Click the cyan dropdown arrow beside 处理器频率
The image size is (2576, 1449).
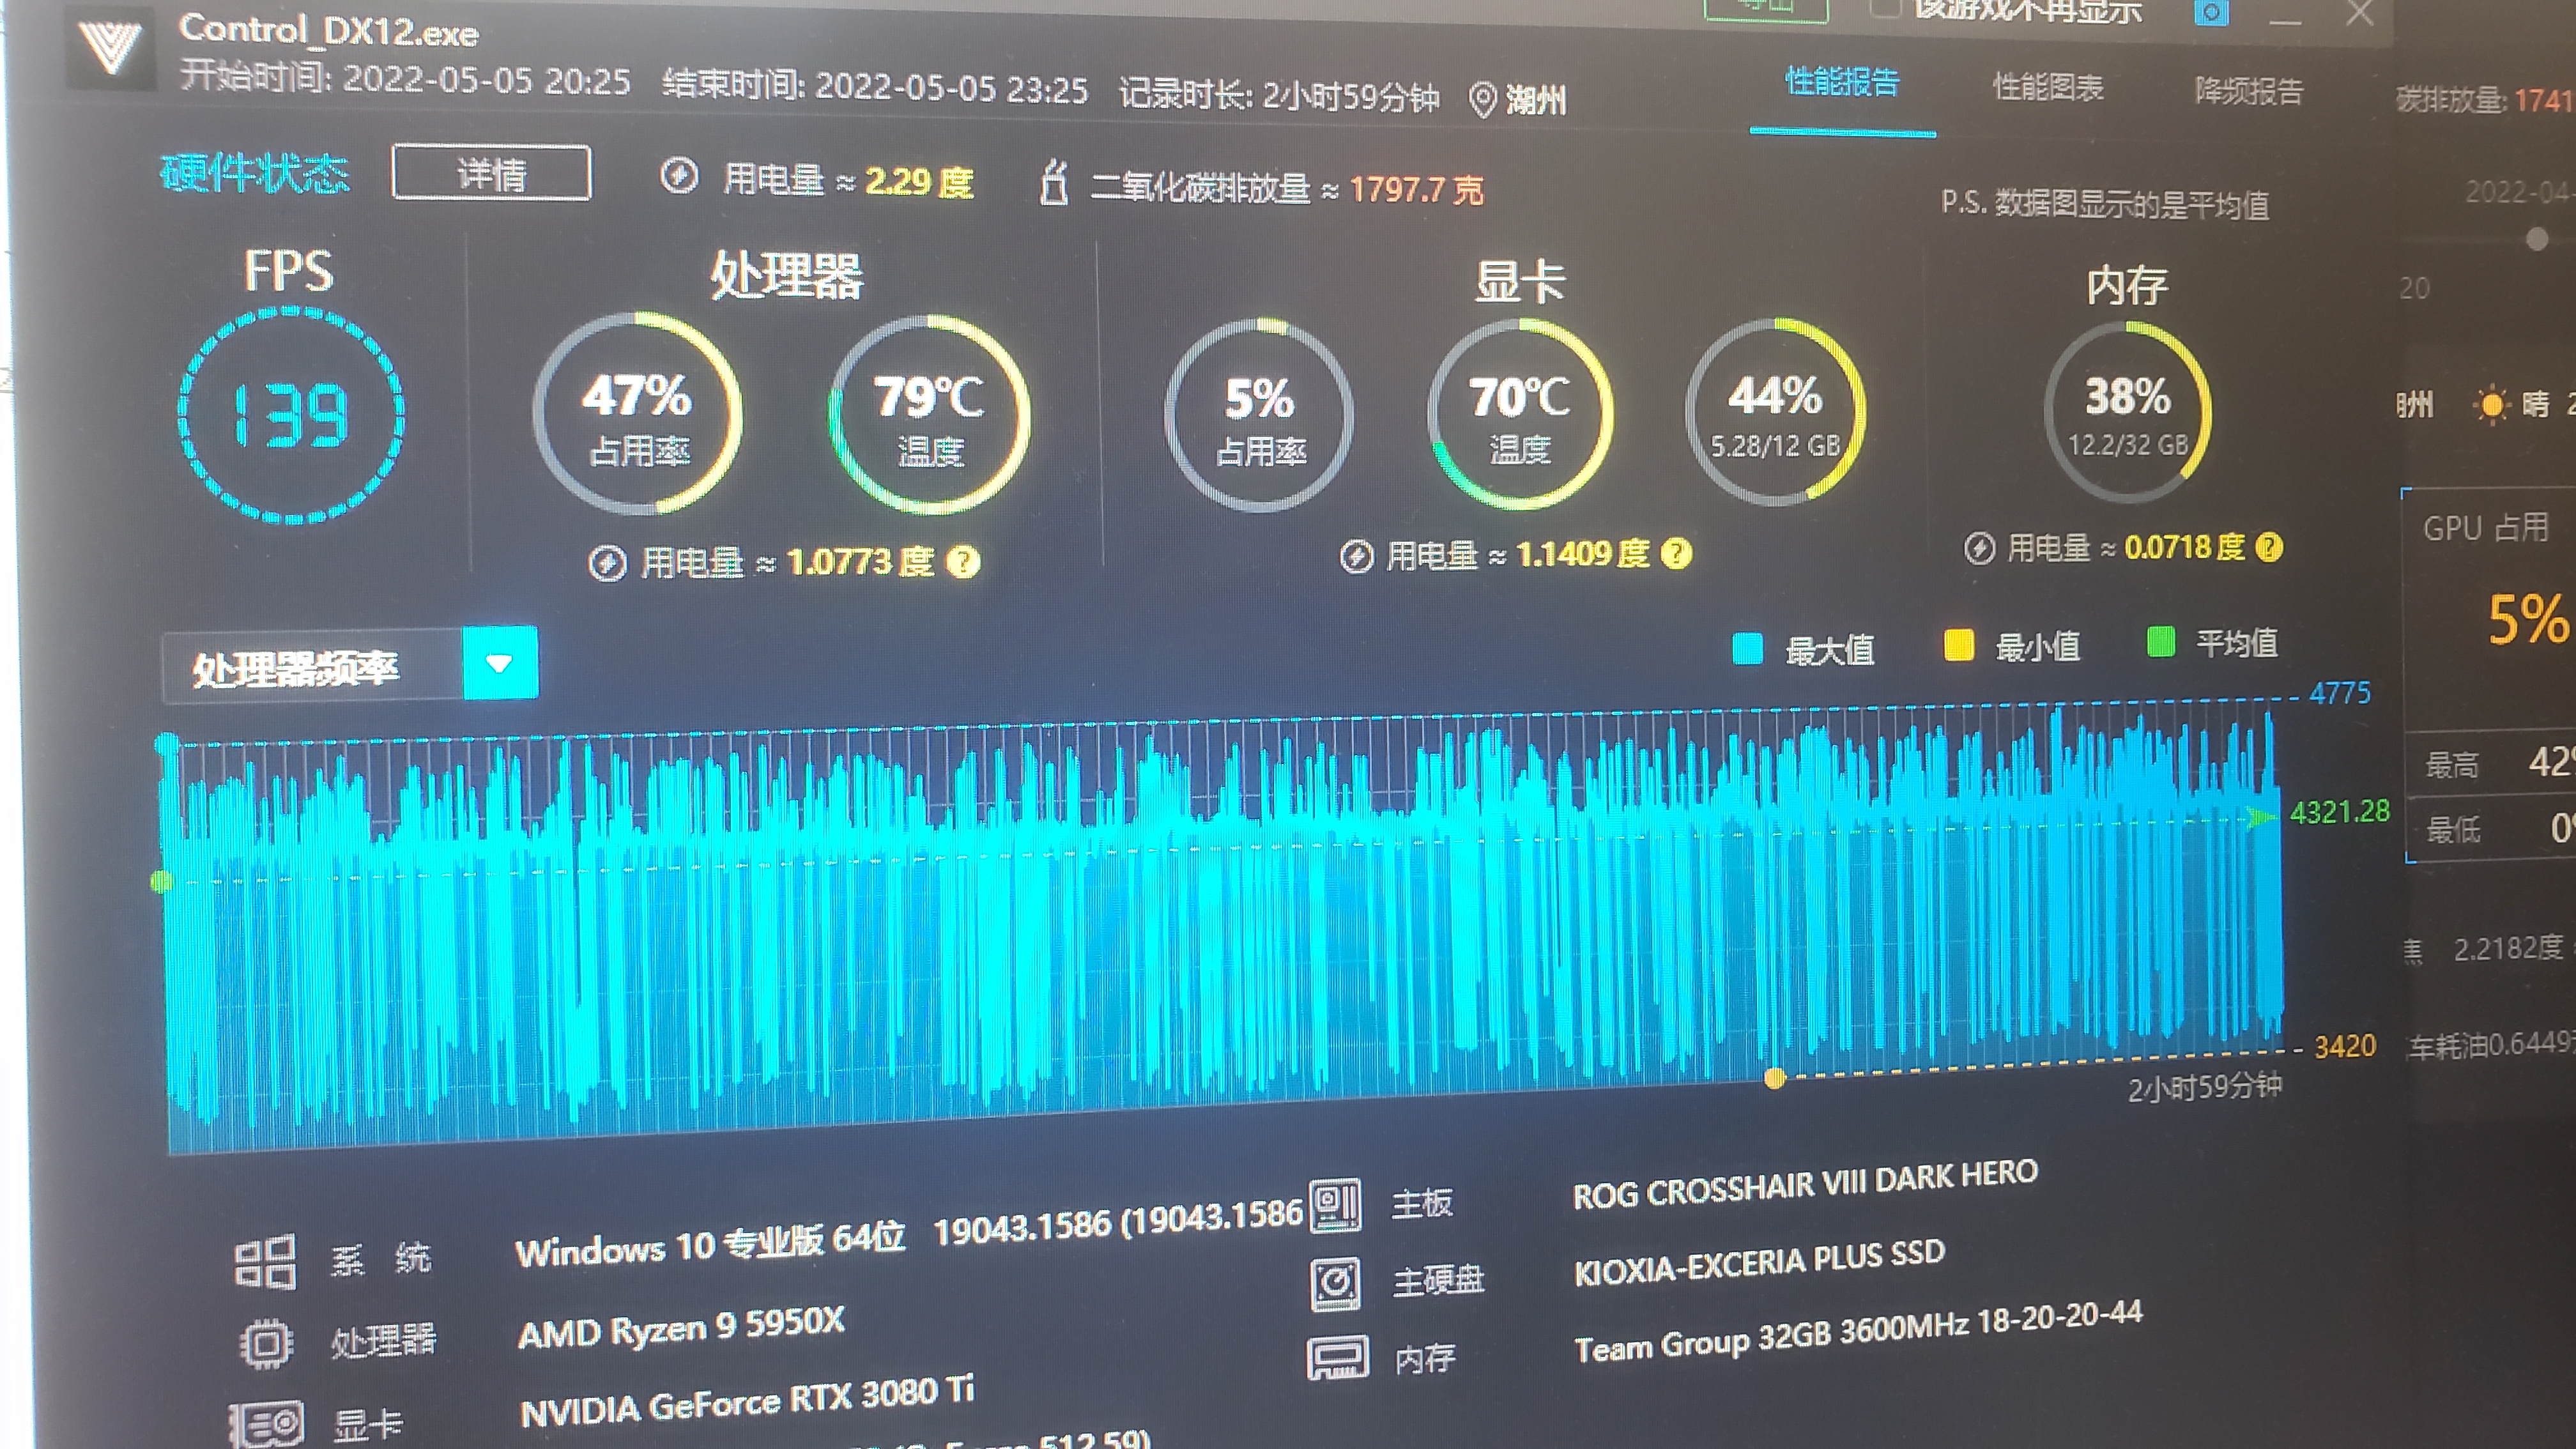click(500, 663)
